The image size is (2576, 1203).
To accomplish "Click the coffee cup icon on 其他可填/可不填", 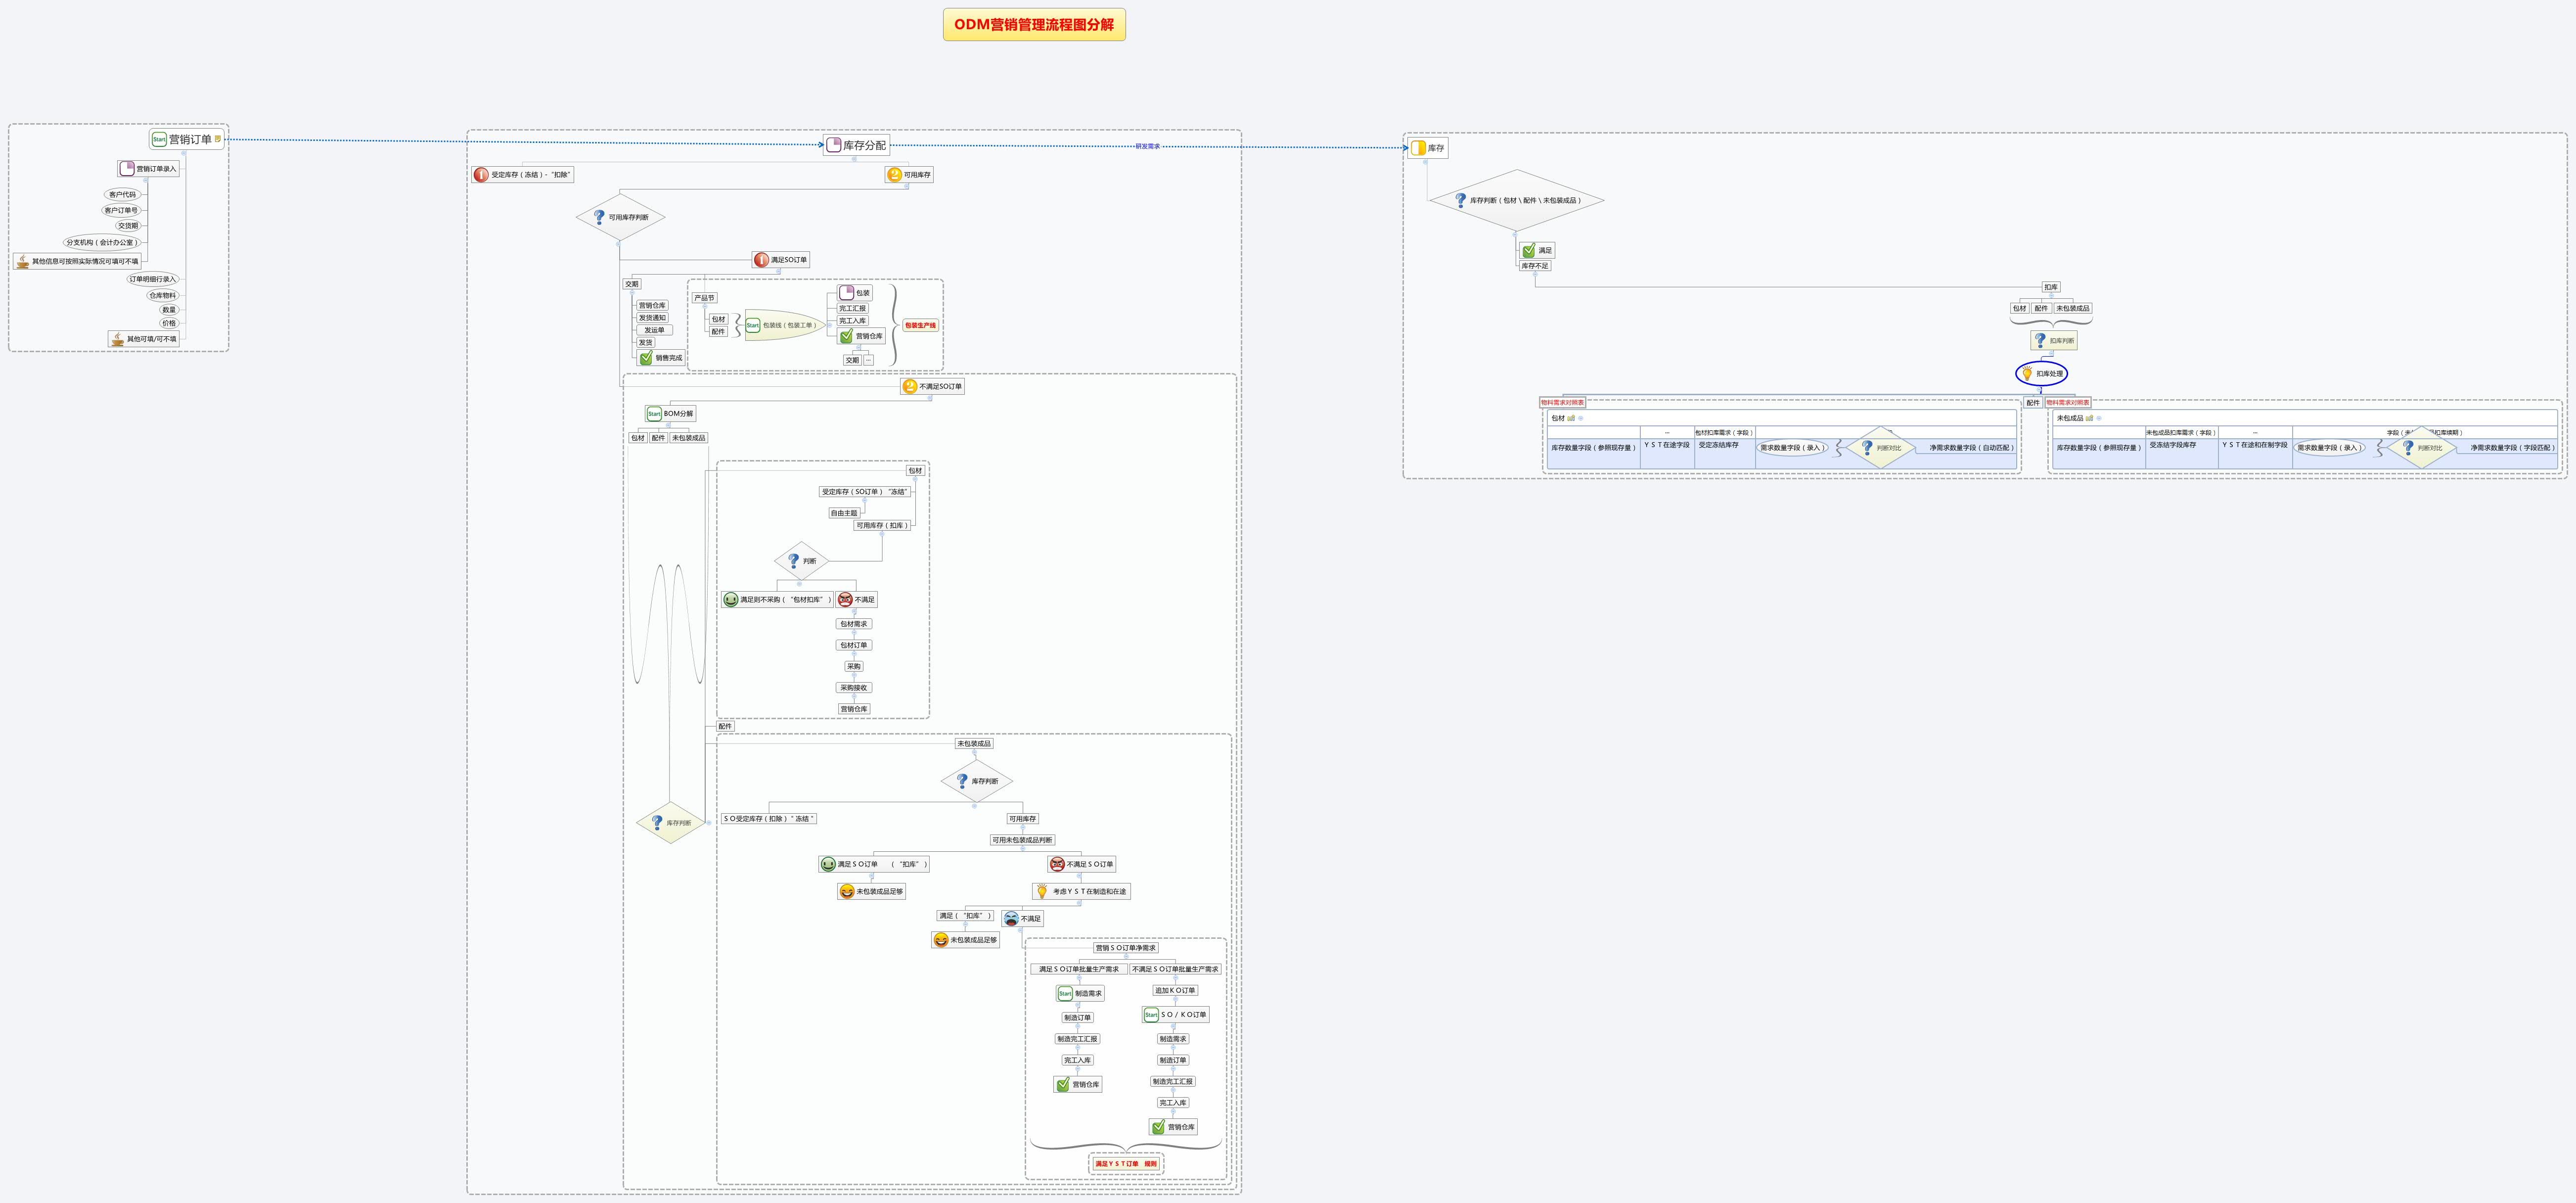I will coord(118,339).
